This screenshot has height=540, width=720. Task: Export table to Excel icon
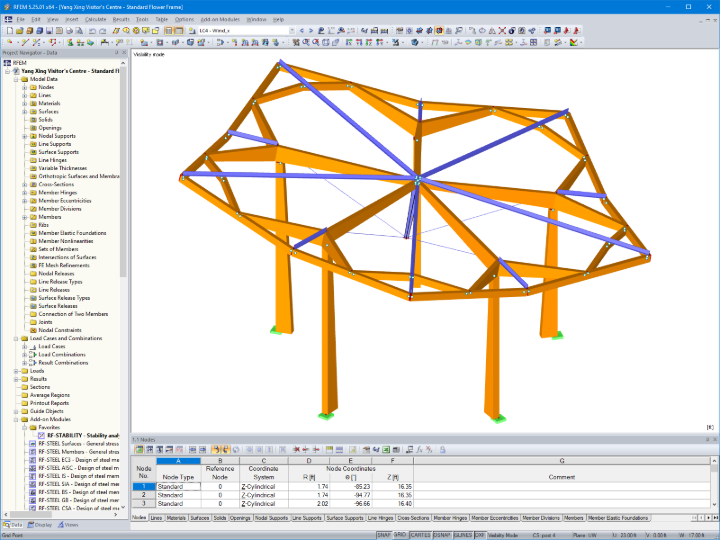(386, 450)
